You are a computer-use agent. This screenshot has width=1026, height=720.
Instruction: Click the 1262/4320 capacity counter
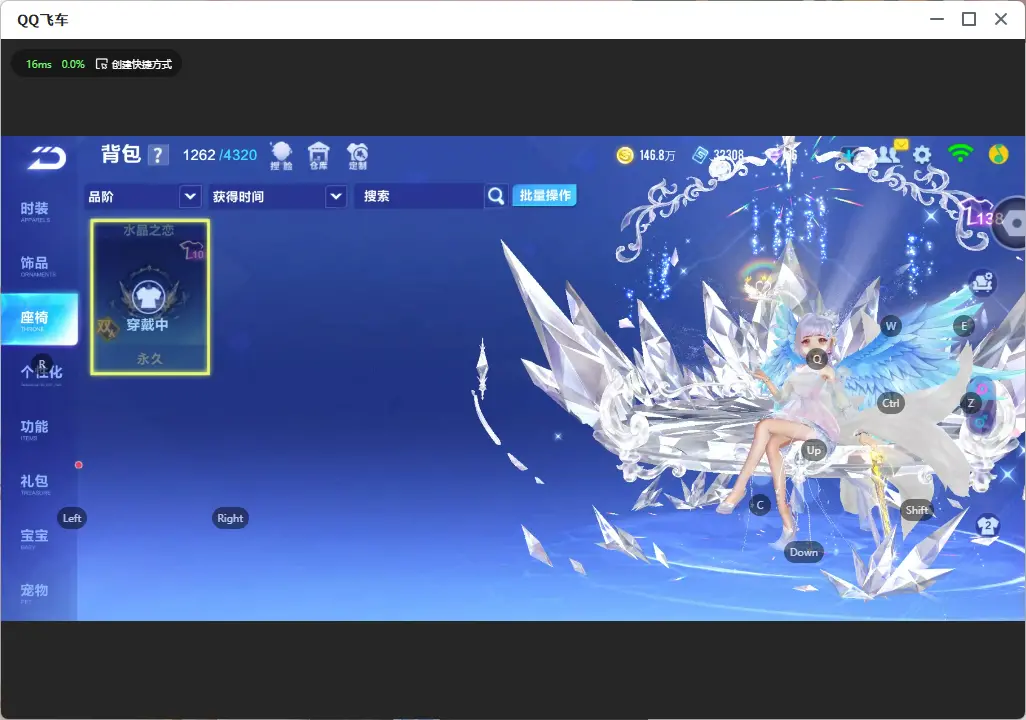coord(220,155)
